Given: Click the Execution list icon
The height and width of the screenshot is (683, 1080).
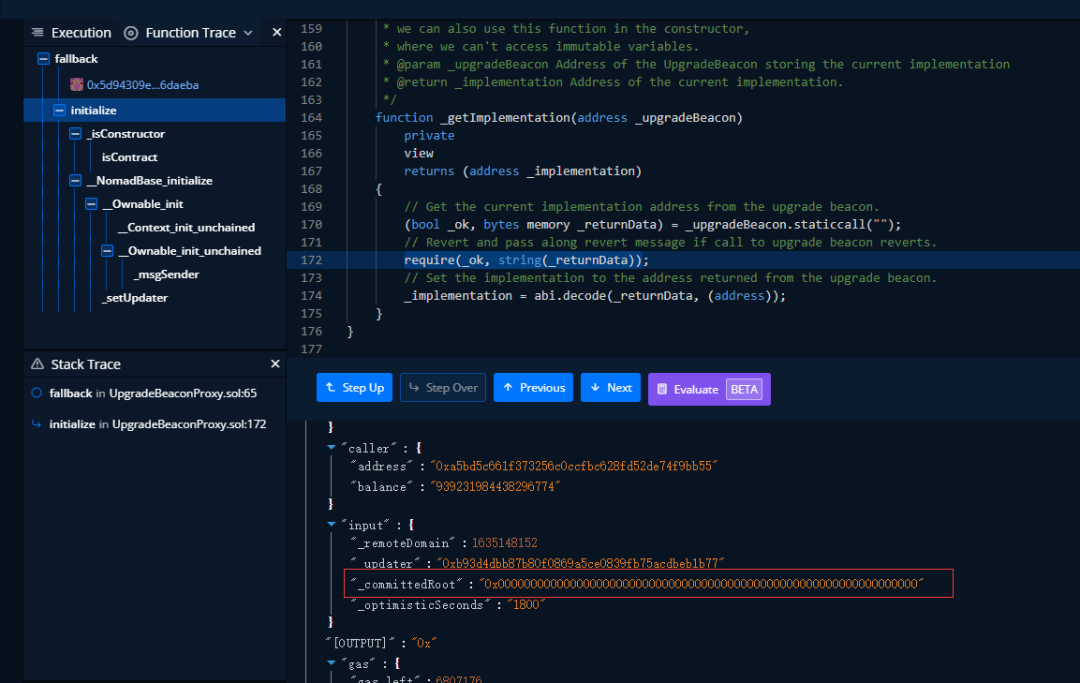Looking at the screenshot, I should [x=38, y=32].
